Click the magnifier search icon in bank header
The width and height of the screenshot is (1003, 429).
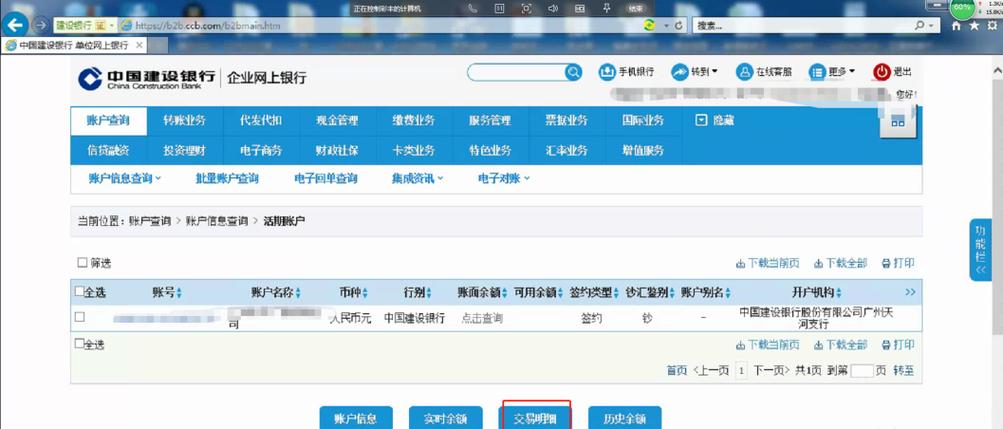click(x=573, y=72)
